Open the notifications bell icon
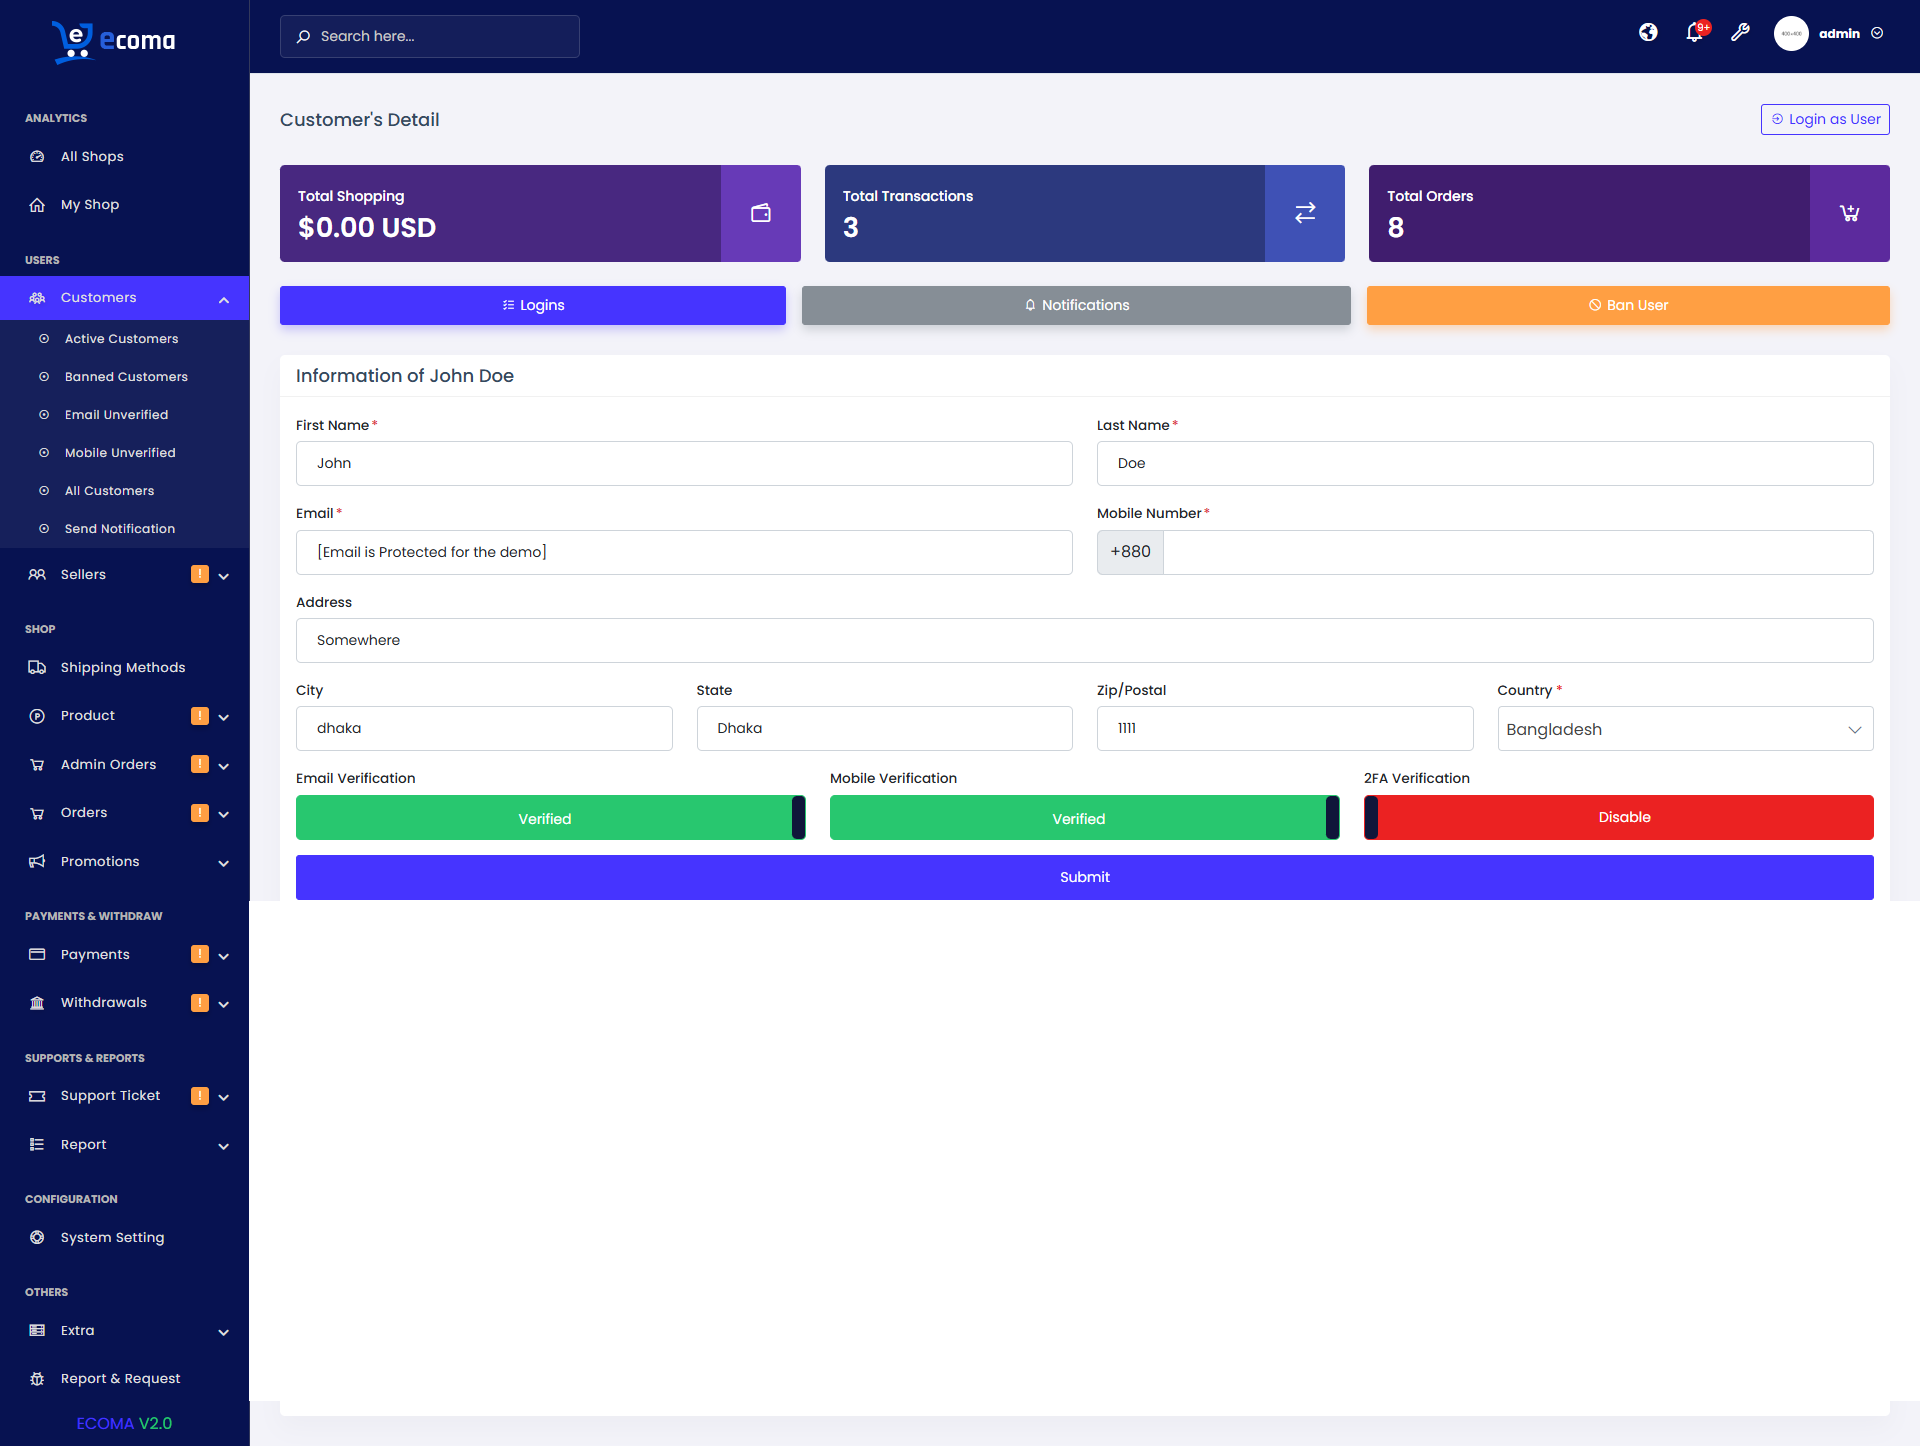1920x1446 pixels. 1694,33
